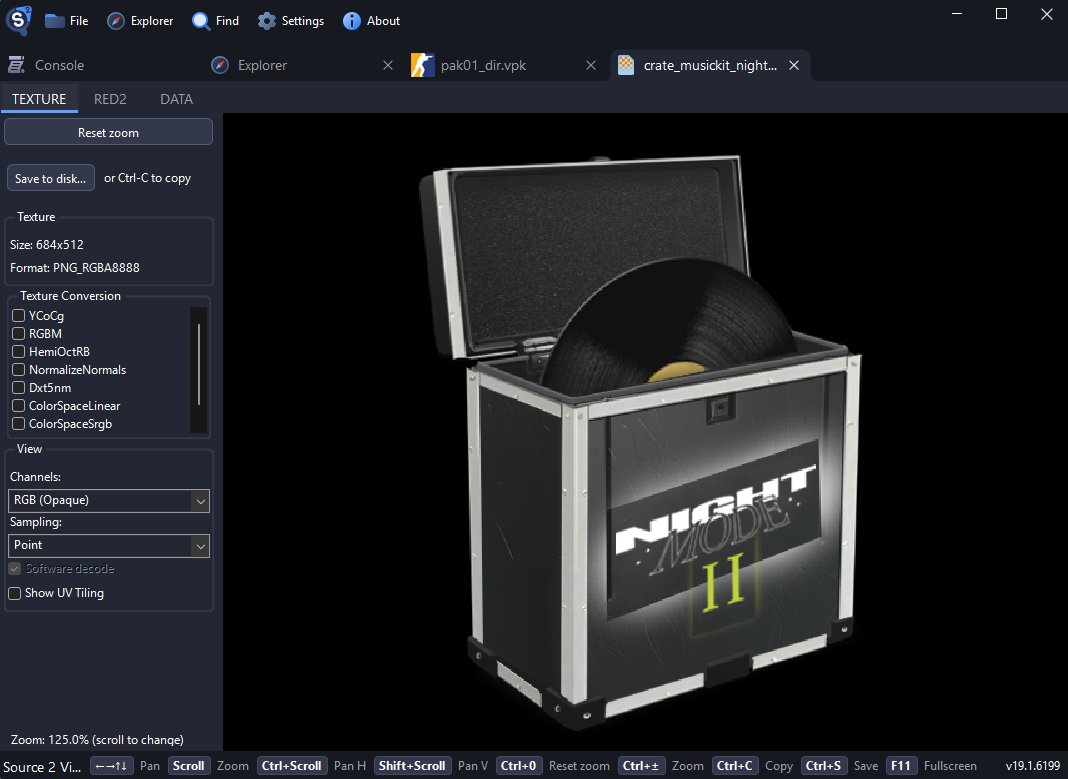
Task: Enable the ColorSpaceSrgb checkbox
Action: (18, 424)
